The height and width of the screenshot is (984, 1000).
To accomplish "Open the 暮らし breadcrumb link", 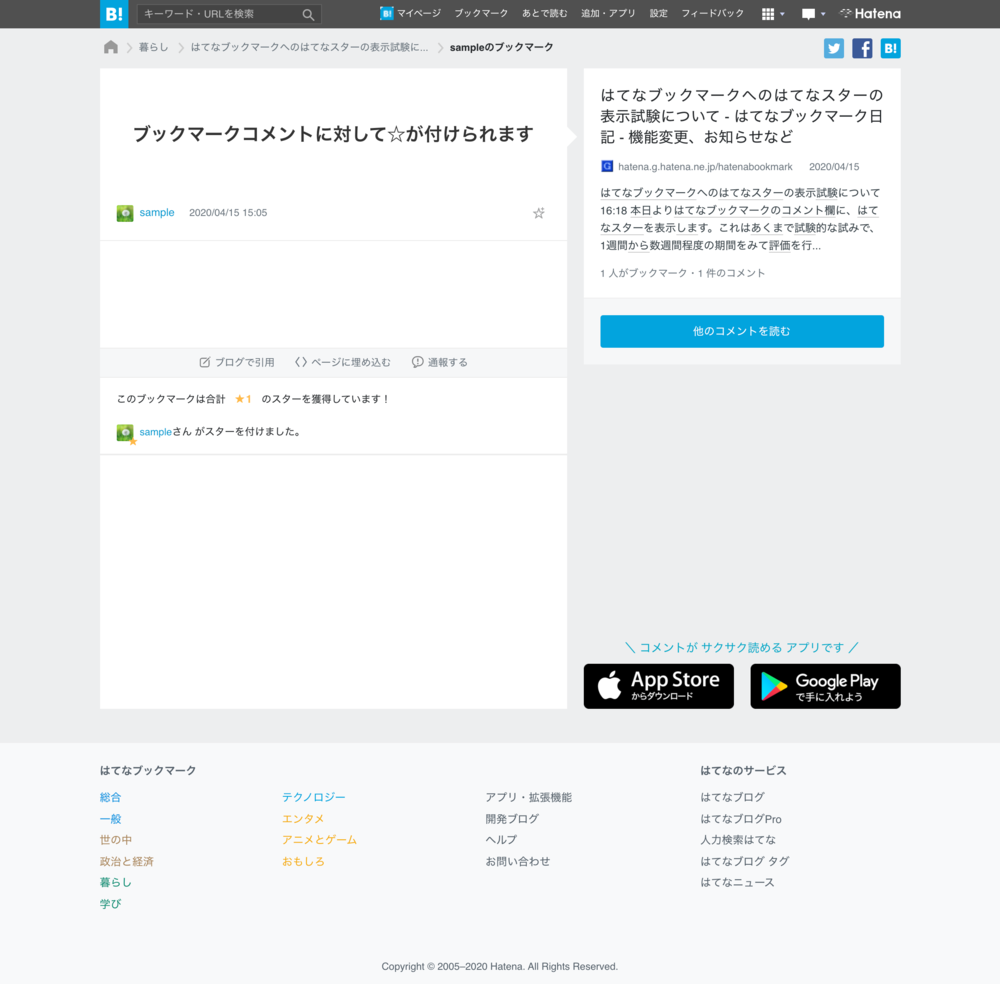I will click(154, 47).
